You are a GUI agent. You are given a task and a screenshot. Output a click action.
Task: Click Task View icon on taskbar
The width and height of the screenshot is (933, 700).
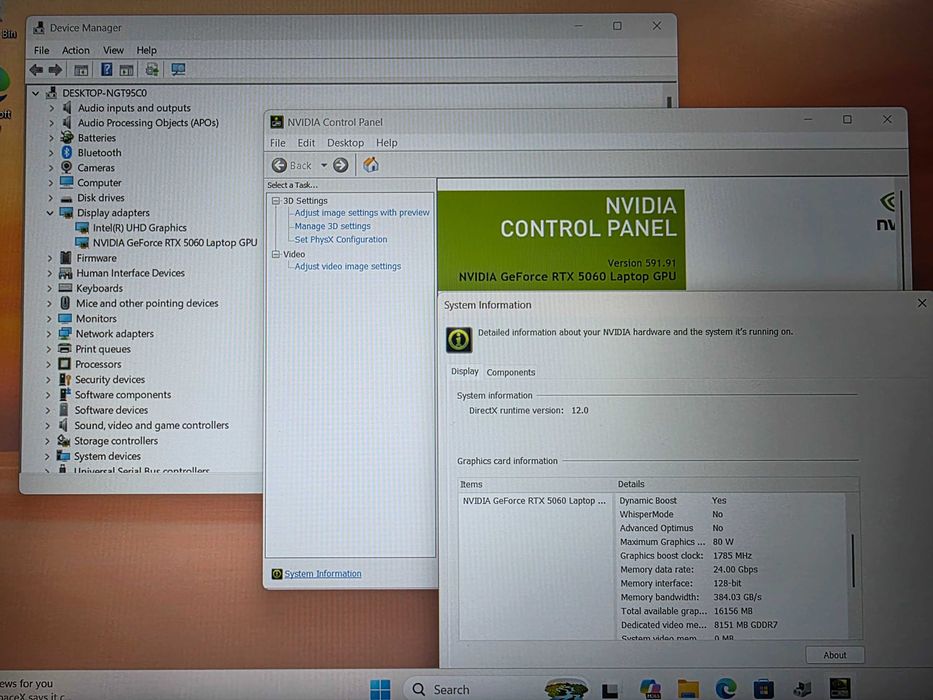click(610, 690)
